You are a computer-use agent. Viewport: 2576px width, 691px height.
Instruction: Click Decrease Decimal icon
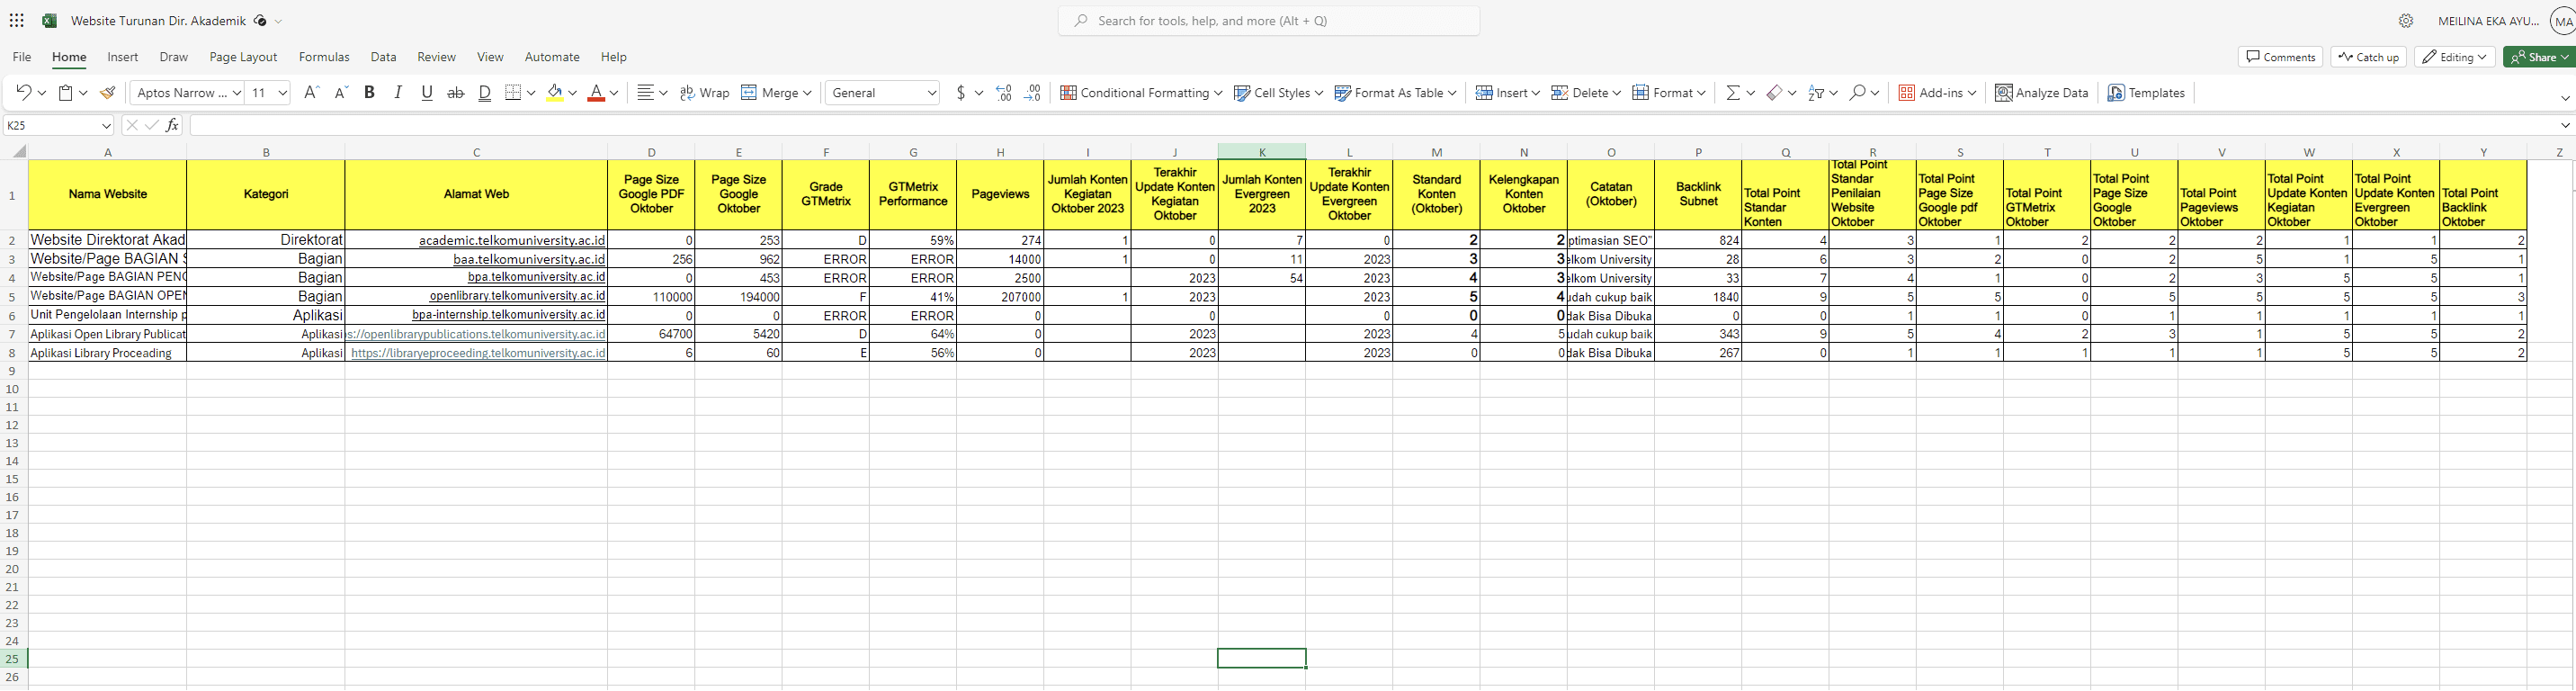1004,93
